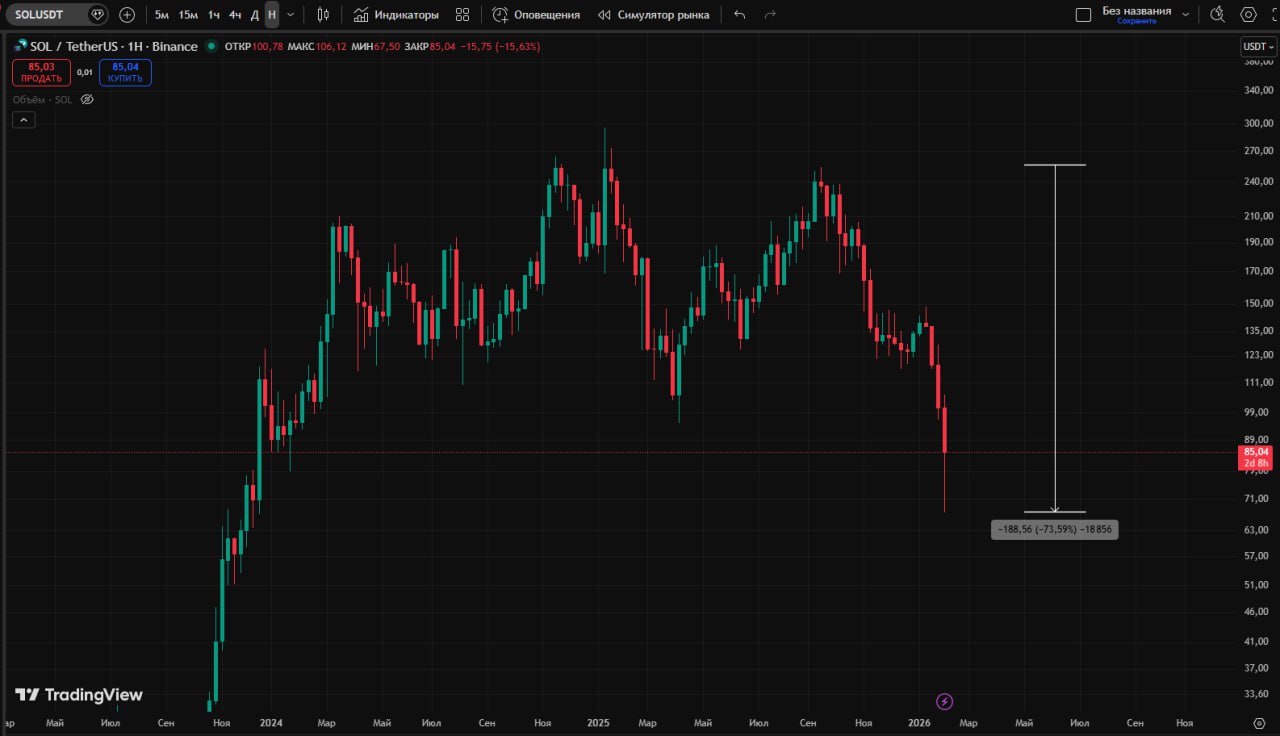Open the USDT currency dropdown

pos(1257,47)
